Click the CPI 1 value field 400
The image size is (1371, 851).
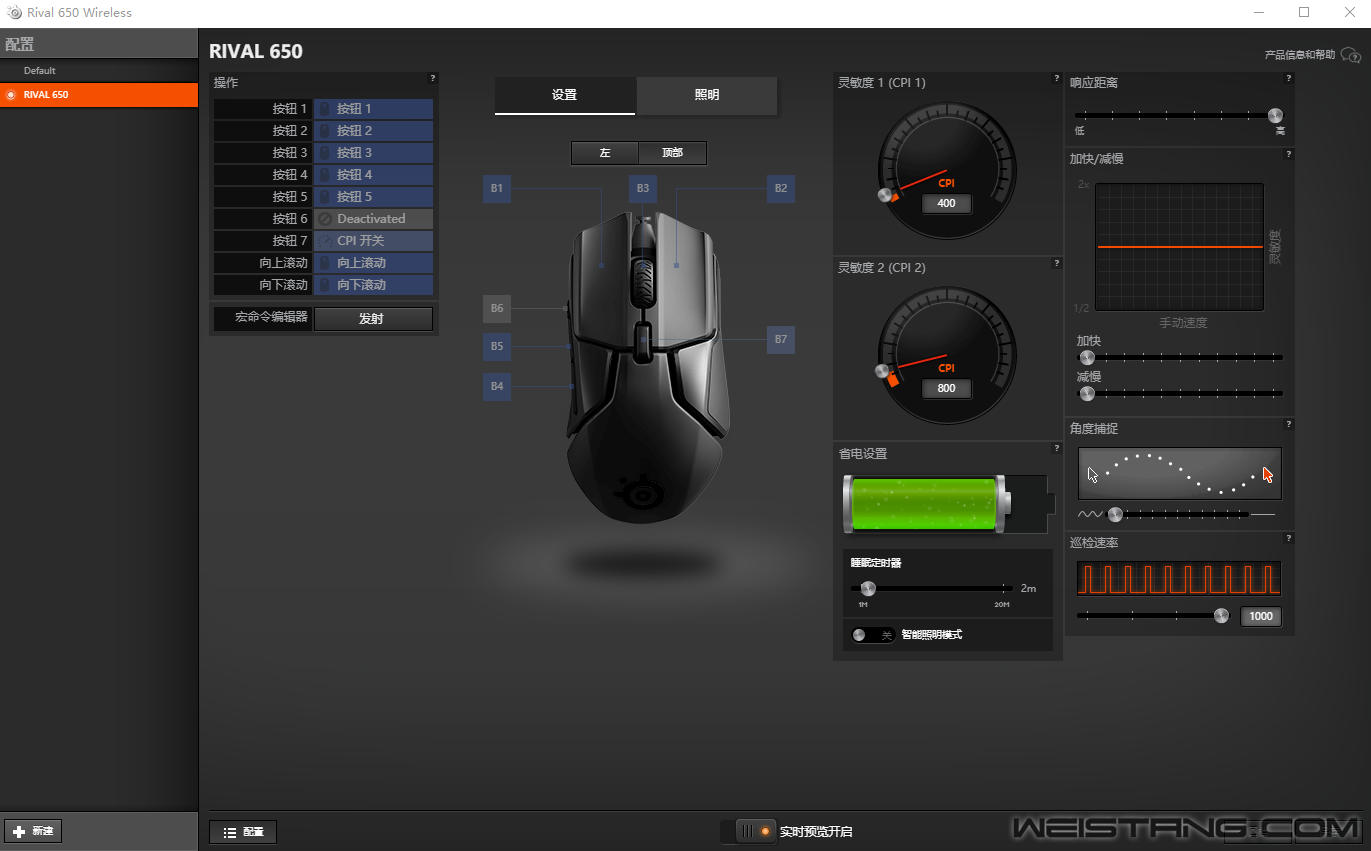pyautogui.click(x=946, y=203)
